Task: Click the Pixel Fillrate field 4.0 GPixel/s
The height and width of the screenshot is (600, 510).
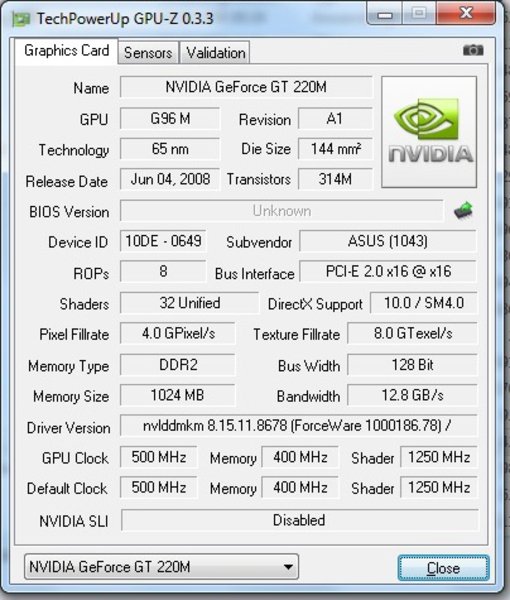Action: (178, 333)
